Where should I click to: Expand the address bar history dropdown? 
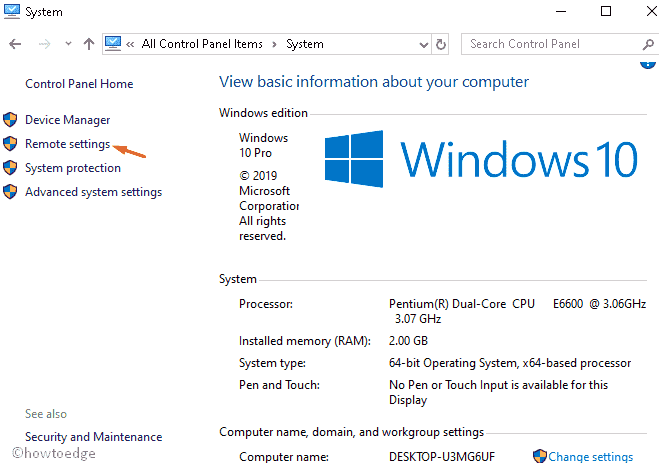[x=421, y=44]
